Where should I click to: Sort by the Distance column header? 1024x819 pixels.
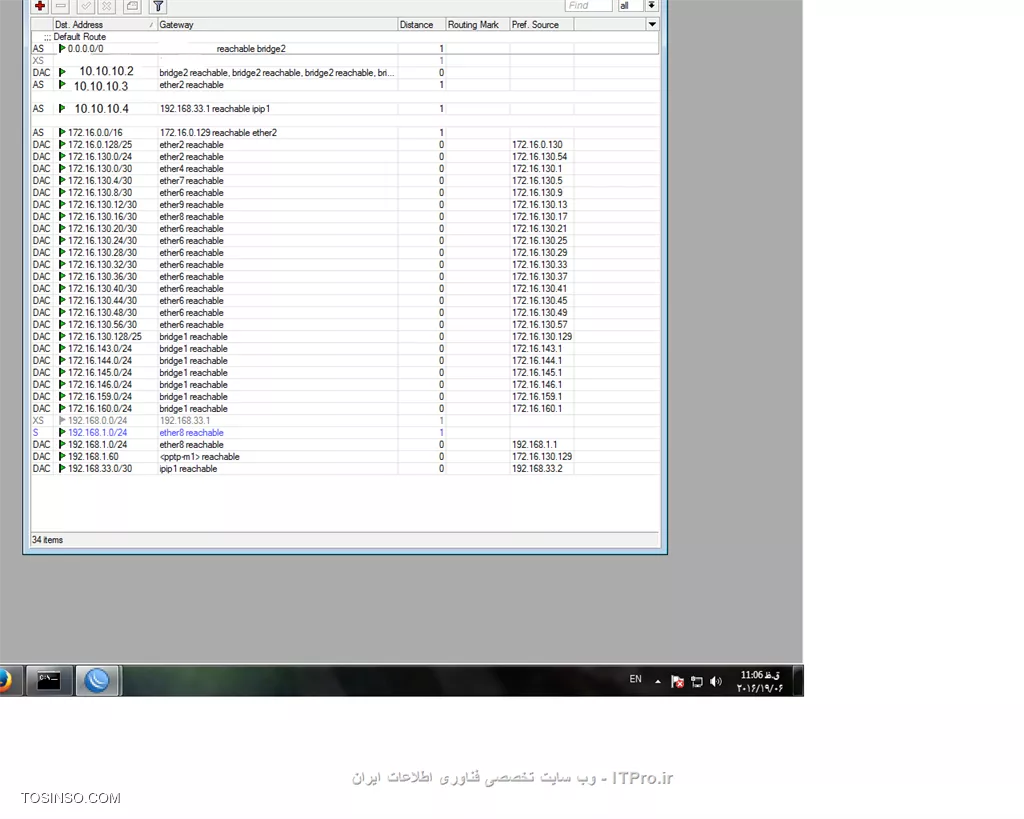[421, 24]
